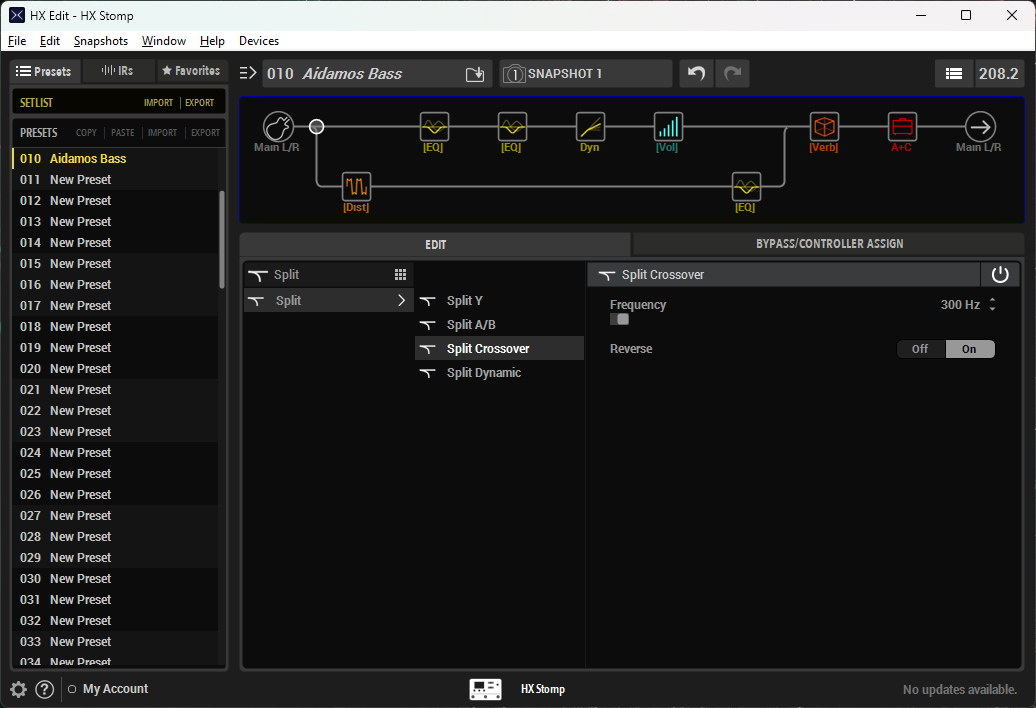Set Reverse to Off
1036x708 pixels.
click(920, 349)
